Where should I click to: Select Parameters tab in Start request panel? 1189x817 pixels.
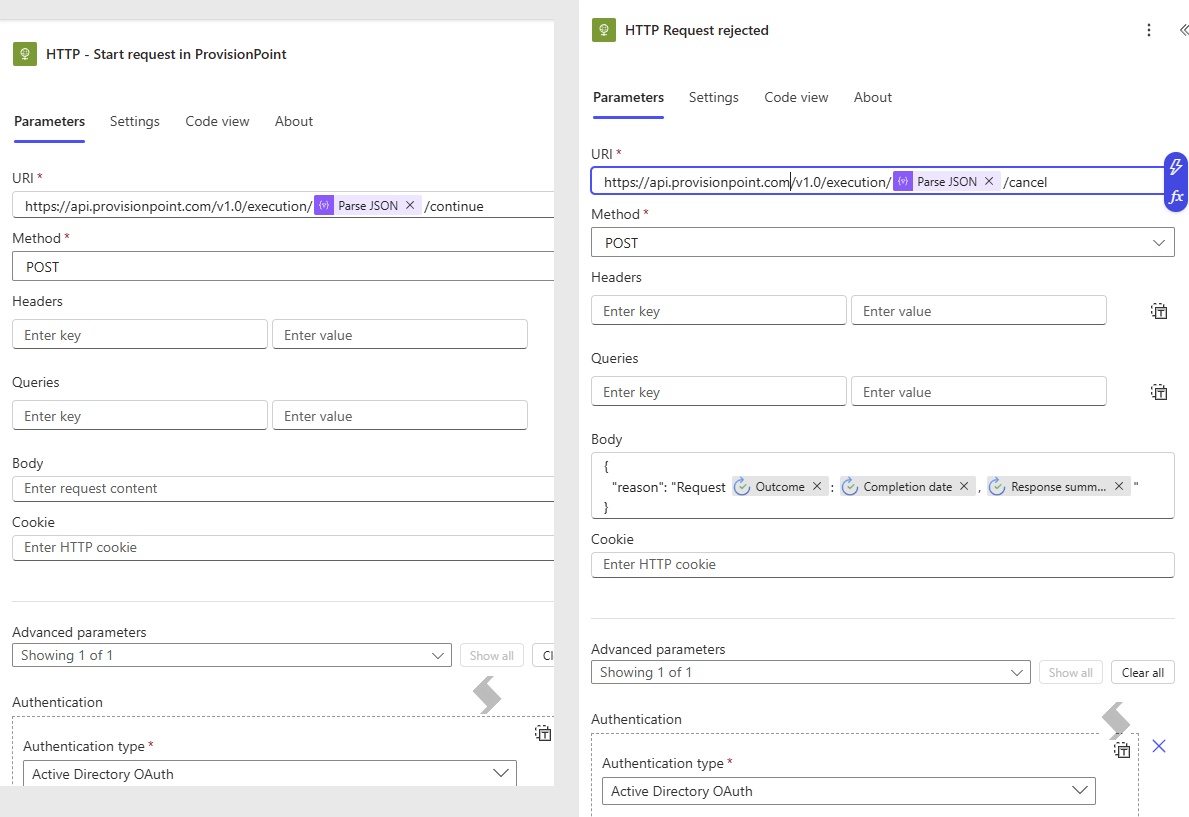[49, 121]
